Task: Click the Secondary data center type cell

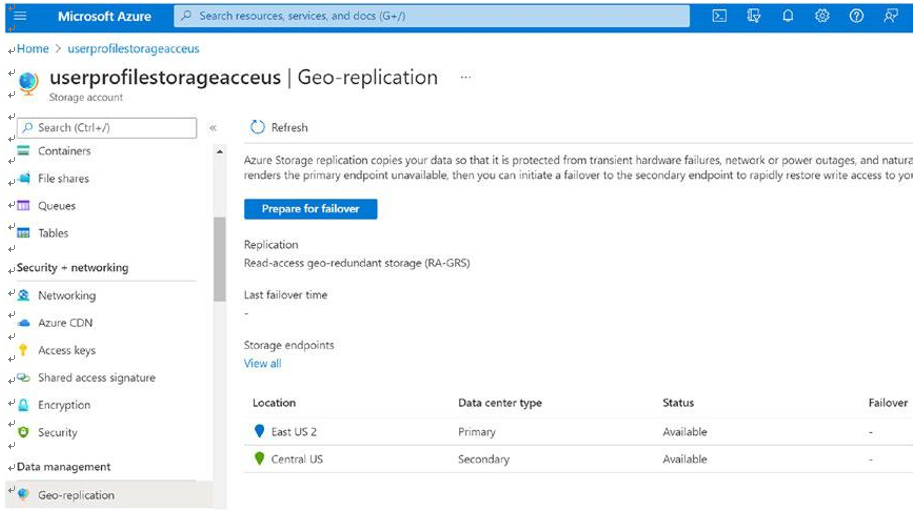Action: (x=484, y=459)
